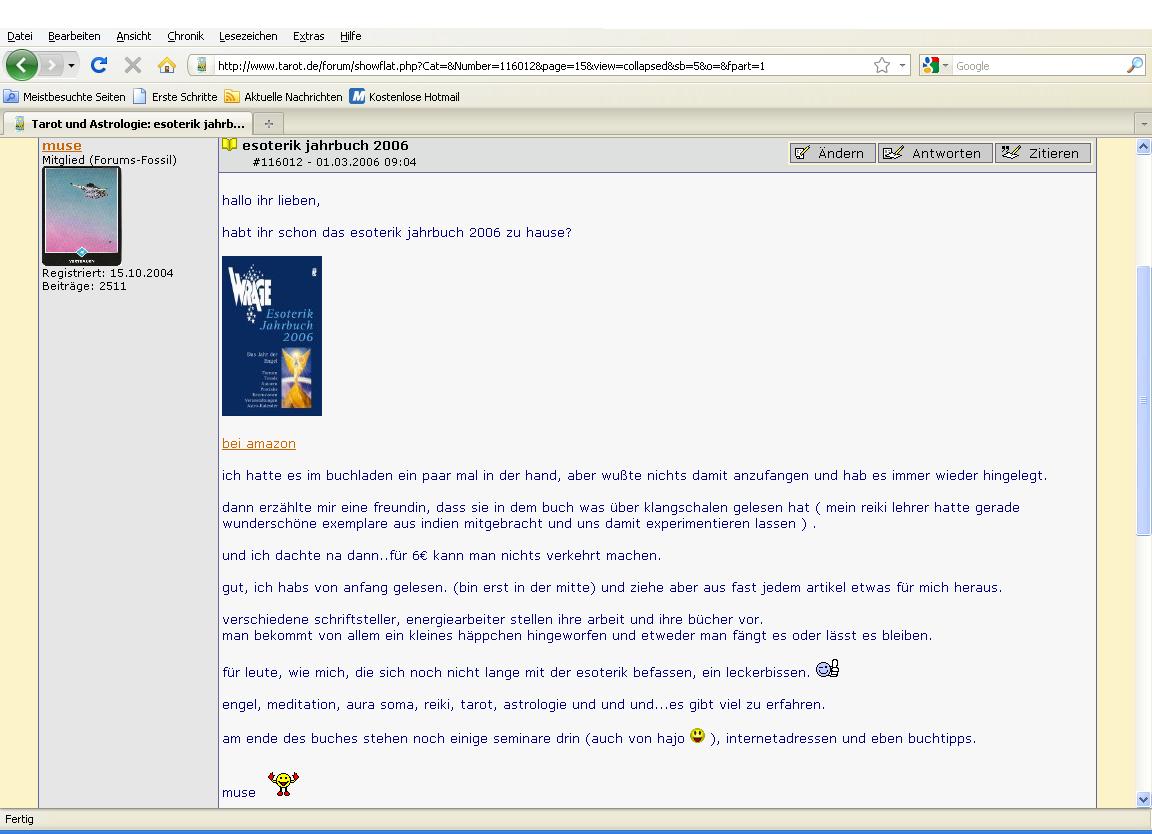Viewport: 1152px width, 834px height.
Task: Bookmark page with the star icon
Action: coord(881,66)
